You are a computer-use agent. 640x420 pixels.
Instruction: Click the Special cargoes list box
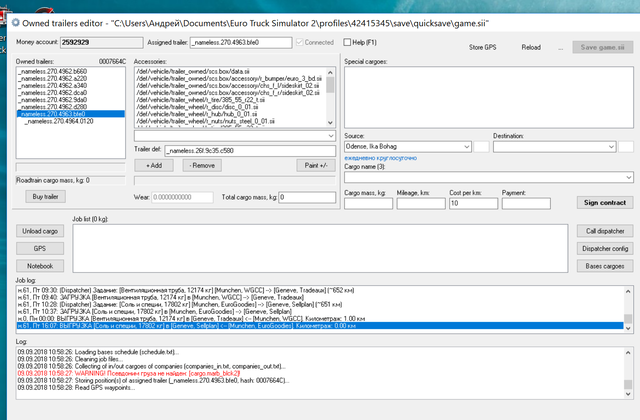click(489, 97)
